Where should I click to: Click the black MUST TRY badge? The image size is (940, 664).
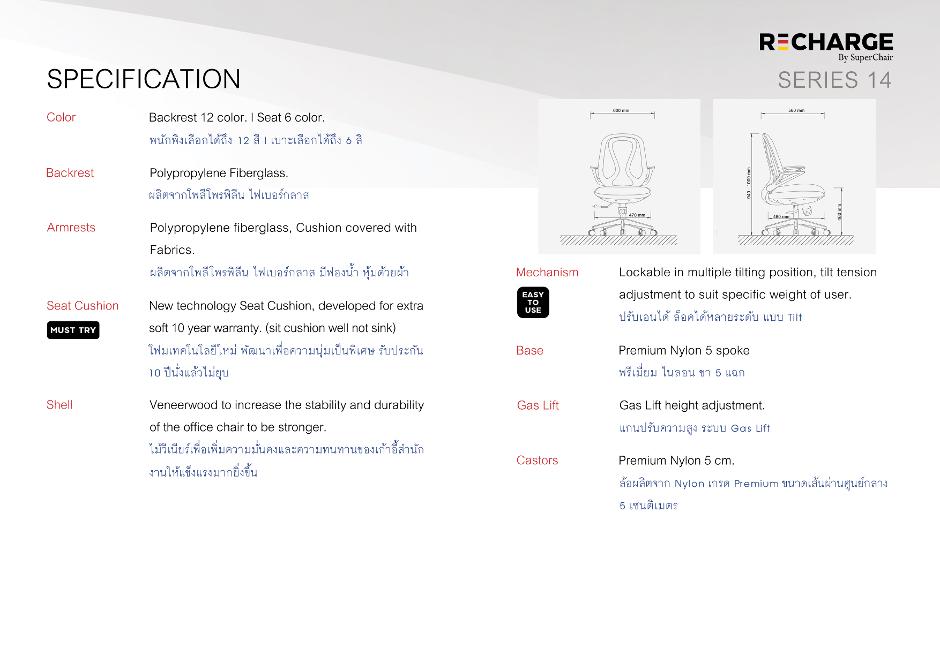(73, 330)
